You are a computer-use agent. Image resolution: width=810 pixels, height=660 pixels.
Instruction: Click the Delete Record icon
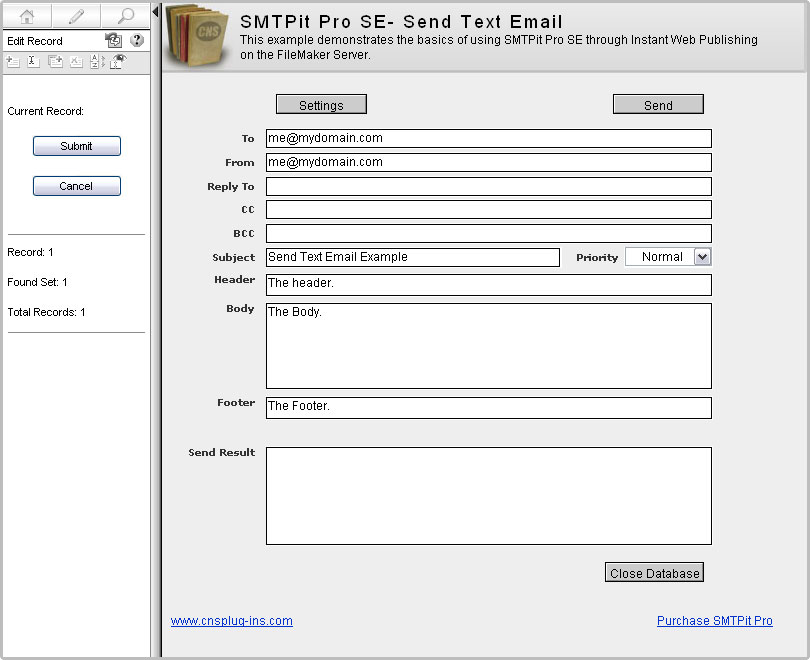coord(76,62)
